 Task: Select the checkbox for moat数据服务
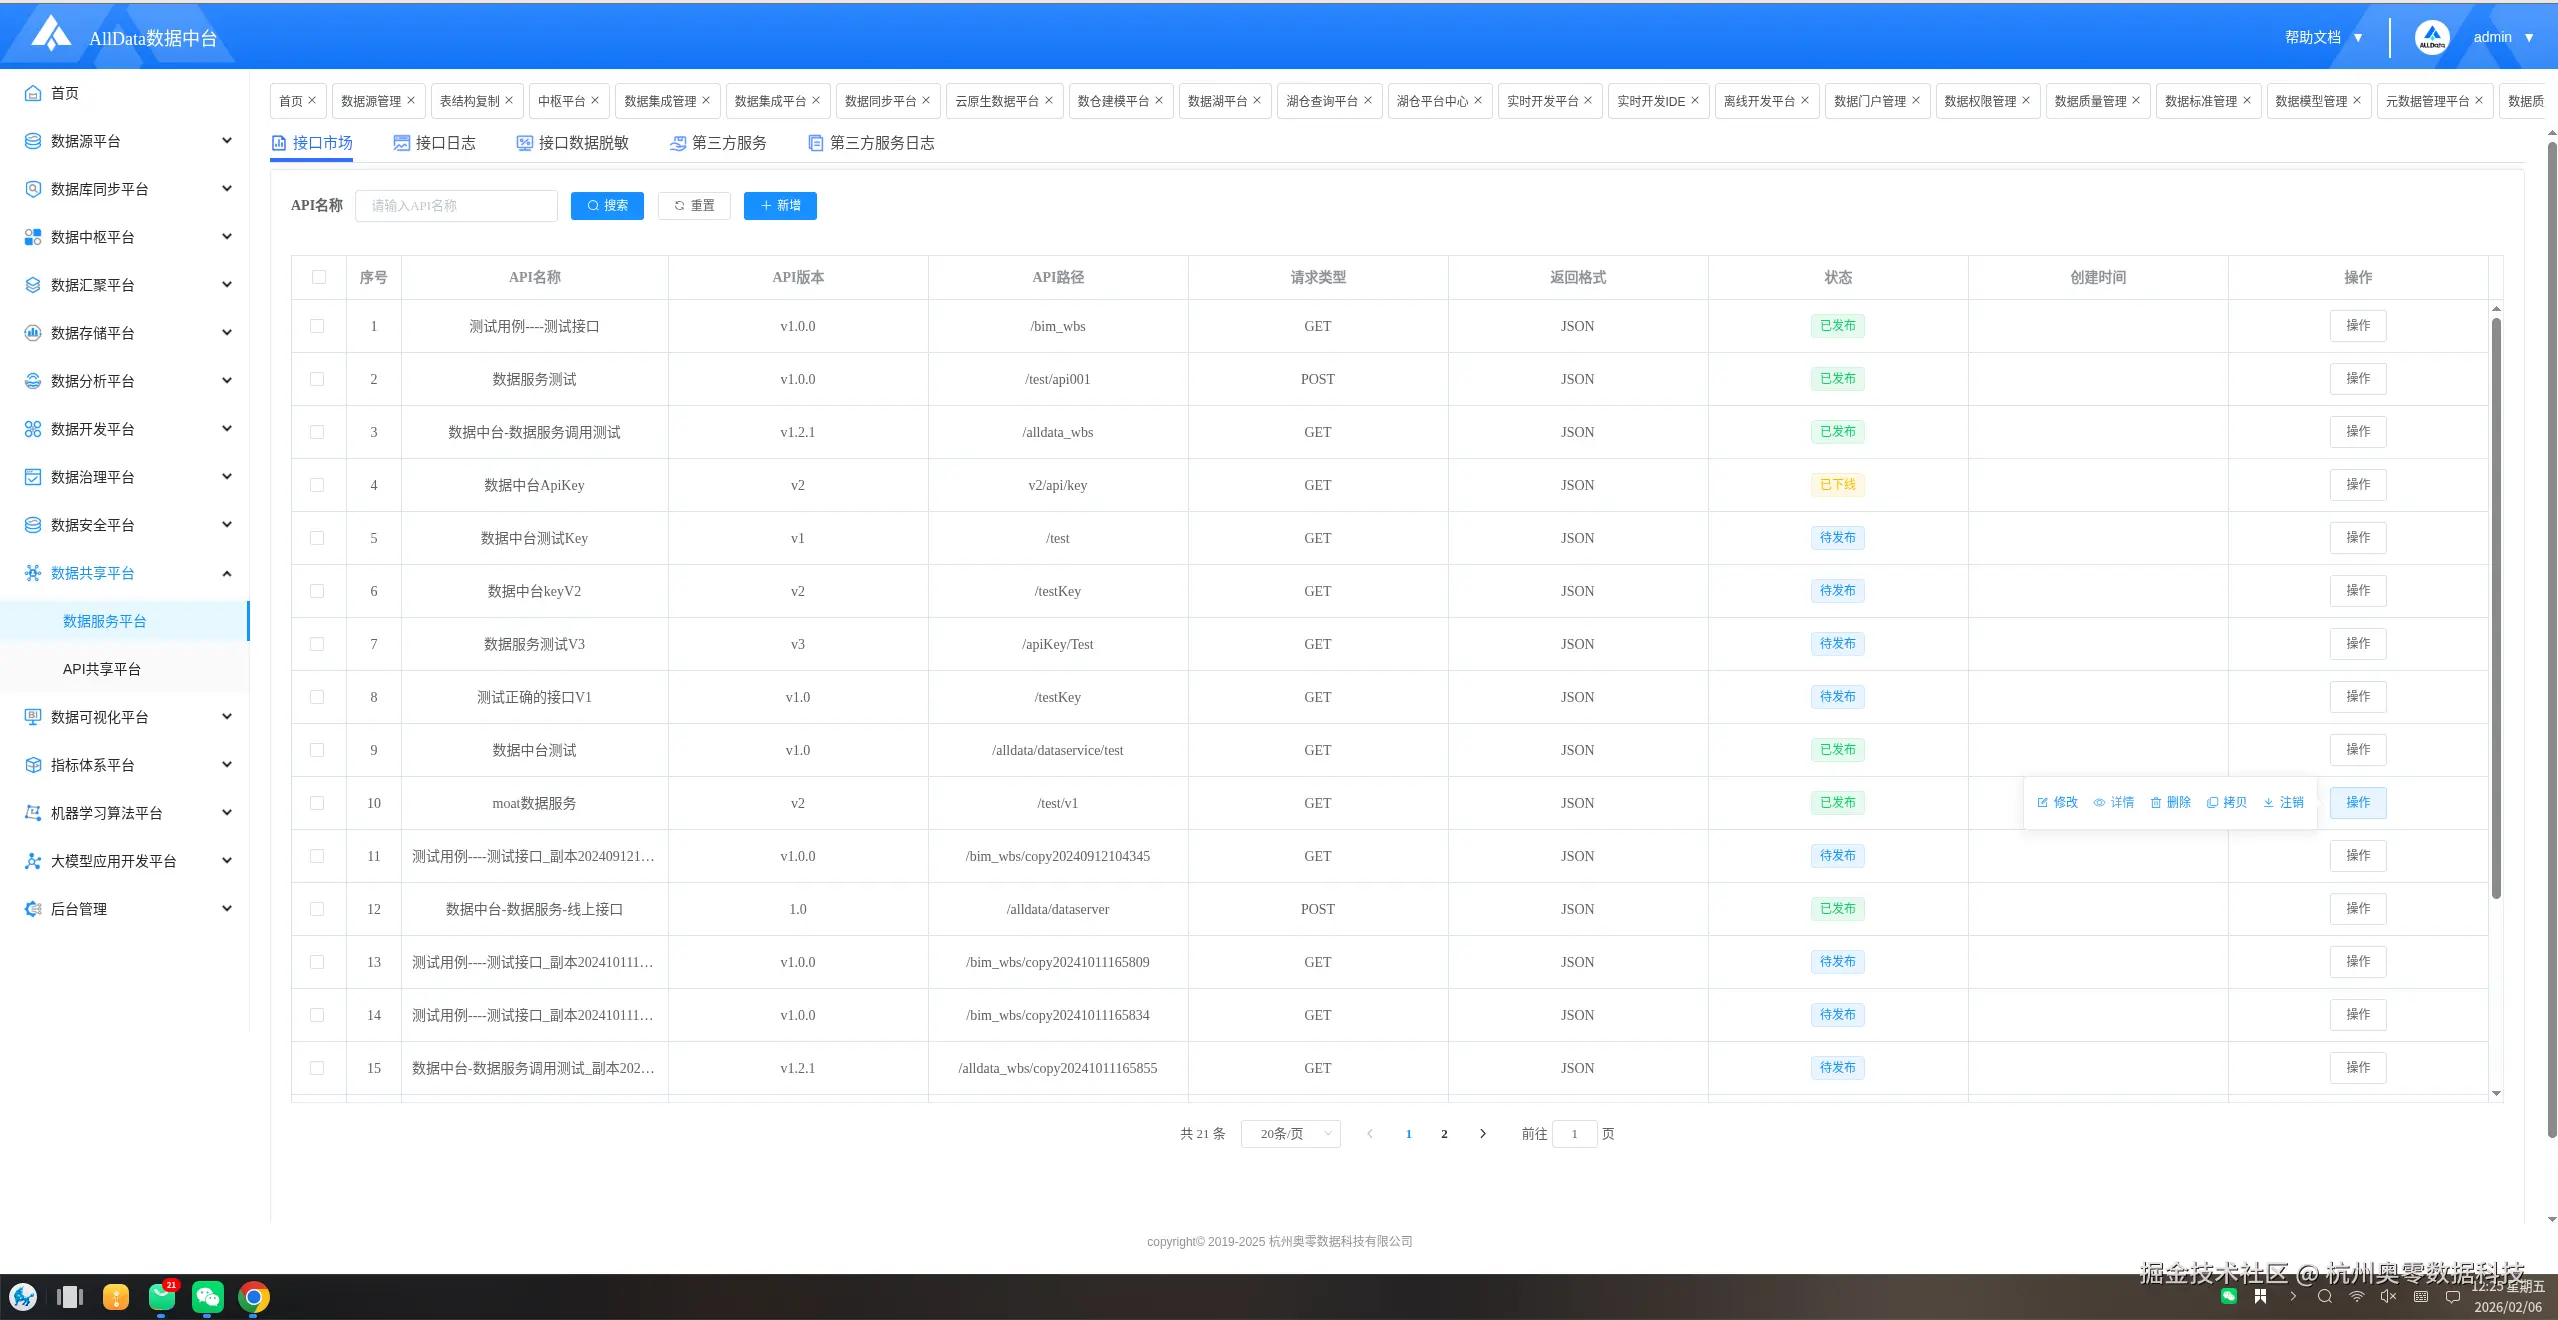[x=317, y=803]
